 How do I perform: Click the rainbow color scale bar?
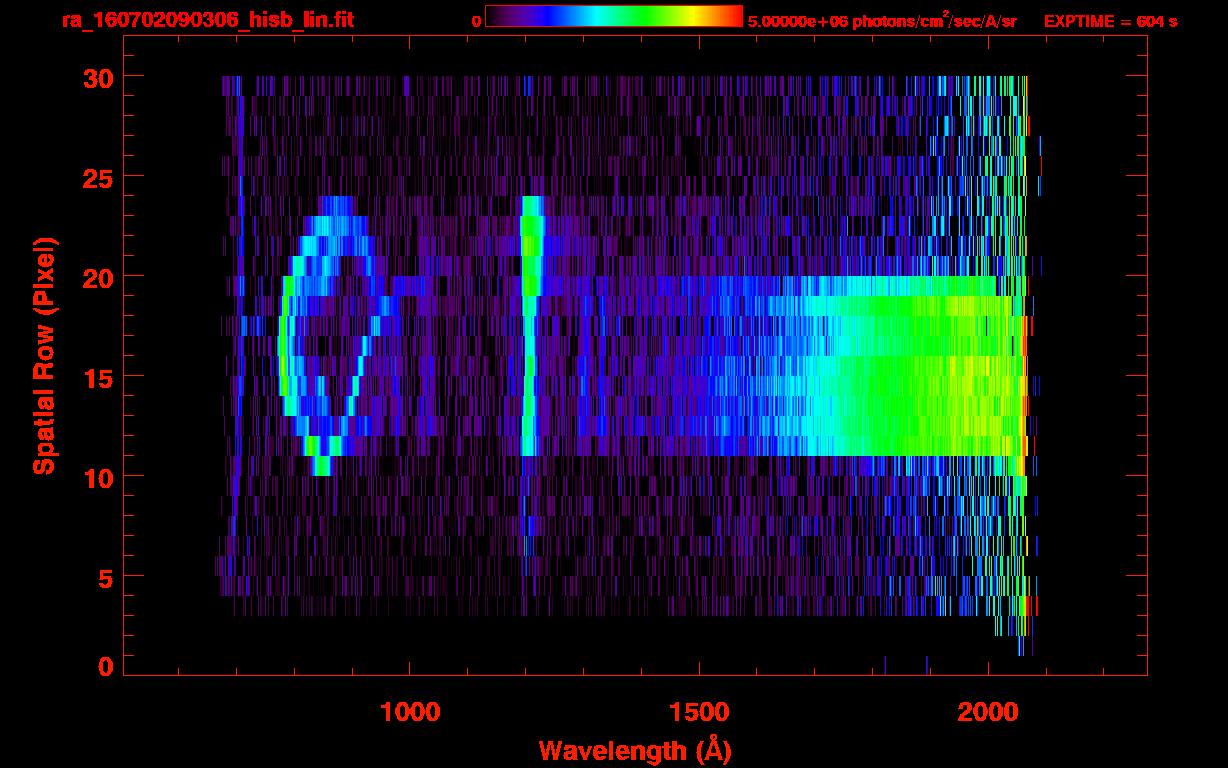pyautogui.click(x=613, y=17)
